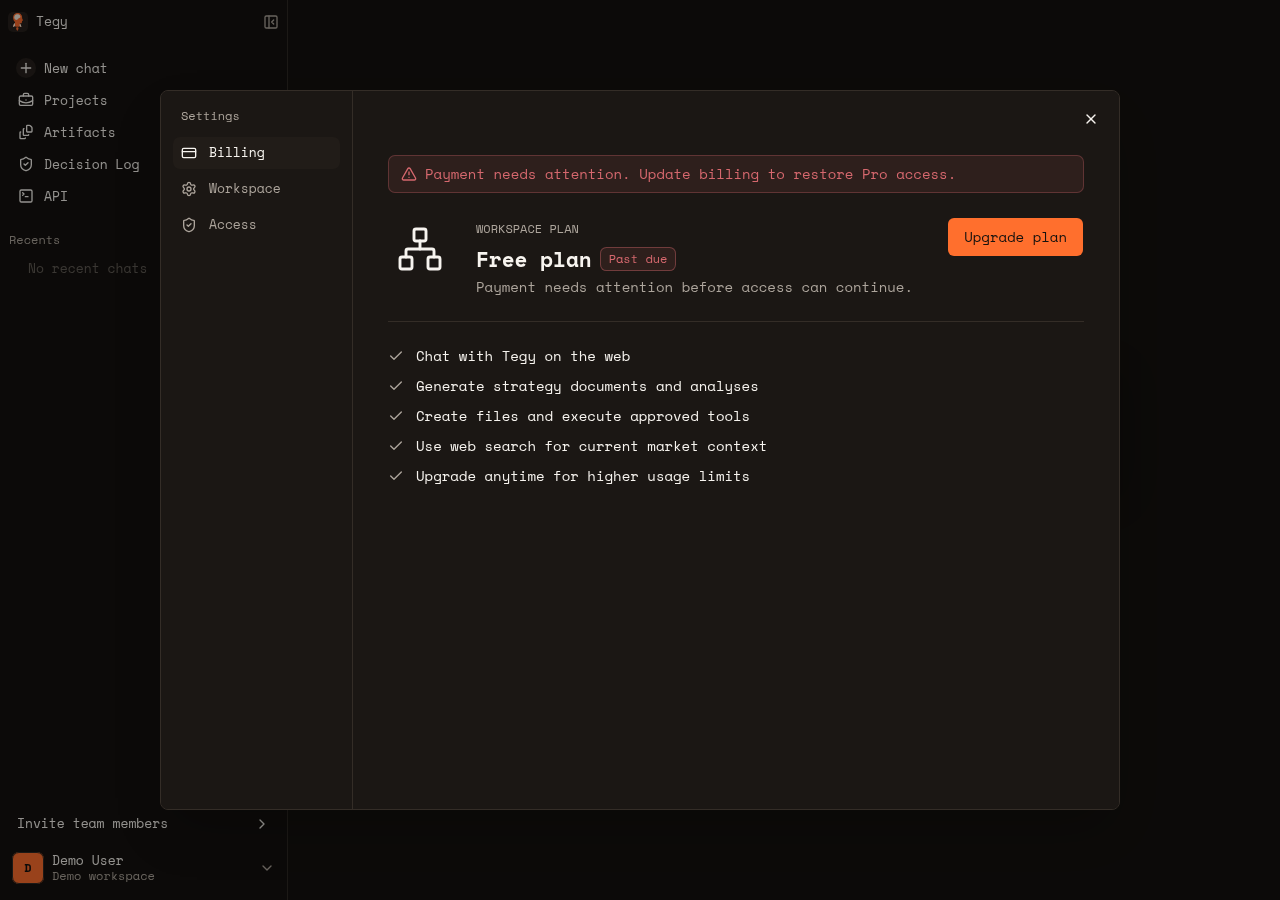This screenshot has width=1280, height=900.
Task: Collapse the sidebar with panel icon
Action: tap(271, 22)
